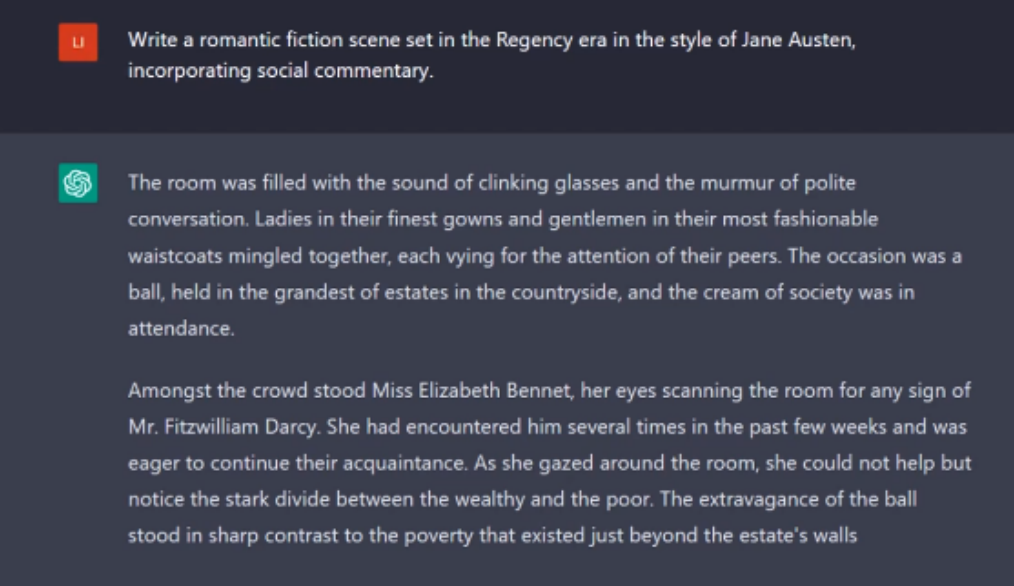1014x586 pixels.
Task: Click the green ChatGPT logo icon
Action: pos(78,183)
